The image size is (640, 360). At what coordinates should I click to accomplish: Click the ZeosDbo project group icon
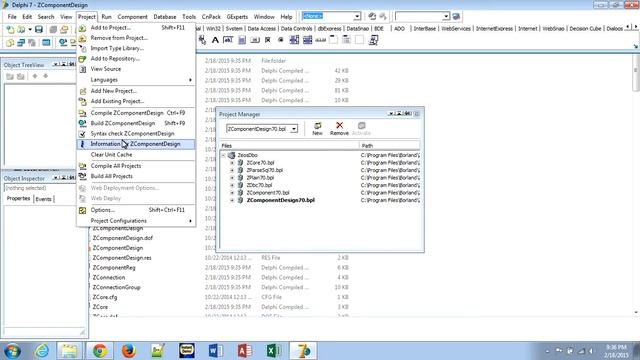pyautogui.click(x=232, y=155)
